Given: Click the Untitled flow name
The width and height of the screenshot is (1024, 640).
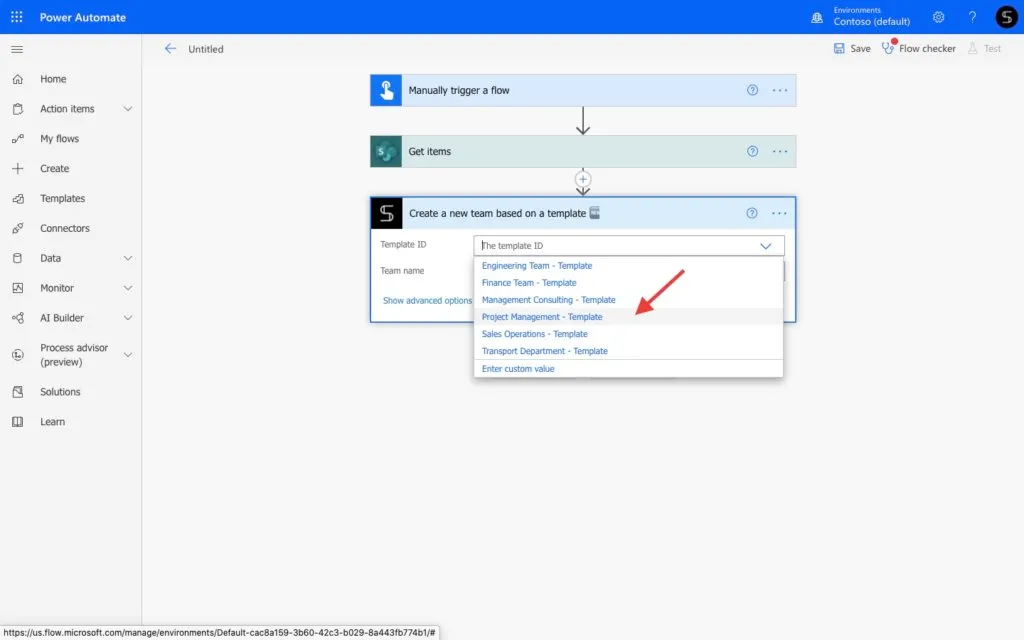Looking at the screenshot, I should tap(206, 49).
